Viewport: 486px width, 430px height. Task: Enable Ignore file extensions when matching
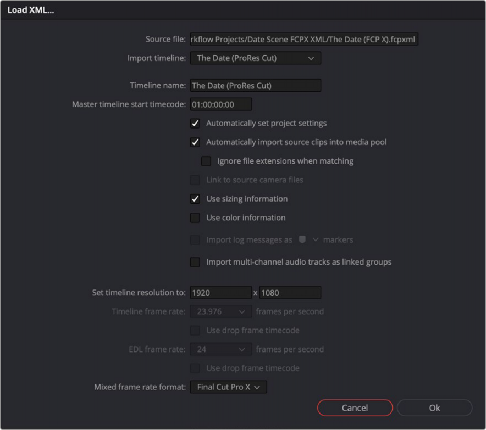tap(206, 161)
